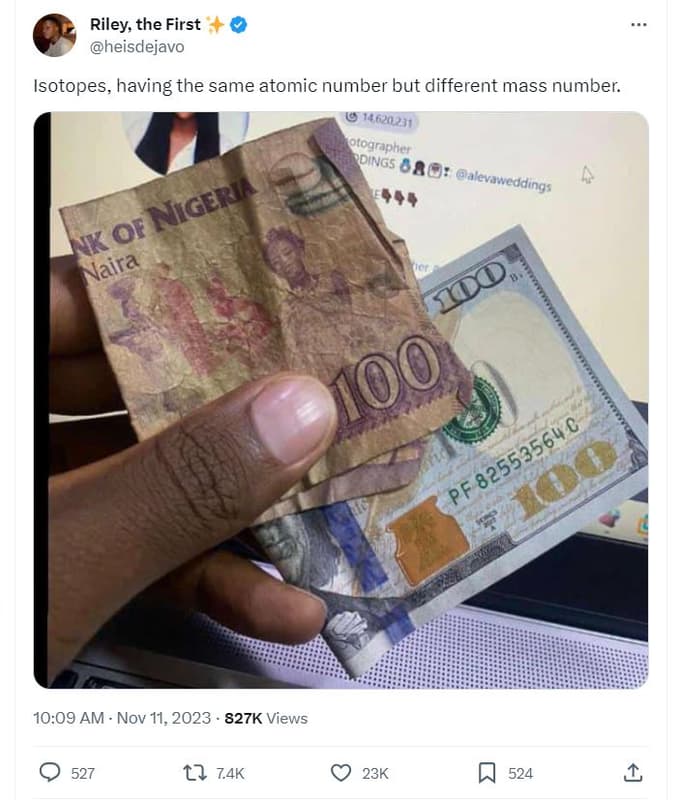Click the sparkle emoji beside the name
Viewport: 678px width, 800px height.
pyautogui.click(x=215, y=24)
